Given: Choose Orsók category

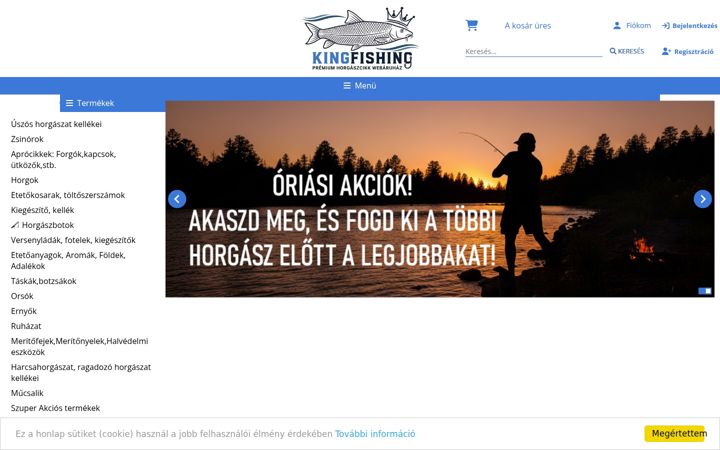Looking at the screenshot, I should coord(22,296).
